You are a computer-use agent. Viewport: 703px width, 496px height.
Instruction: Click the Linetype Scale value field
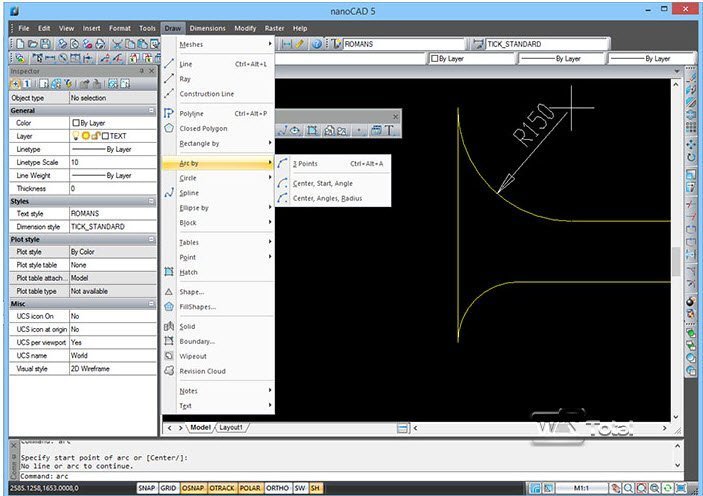110,162
